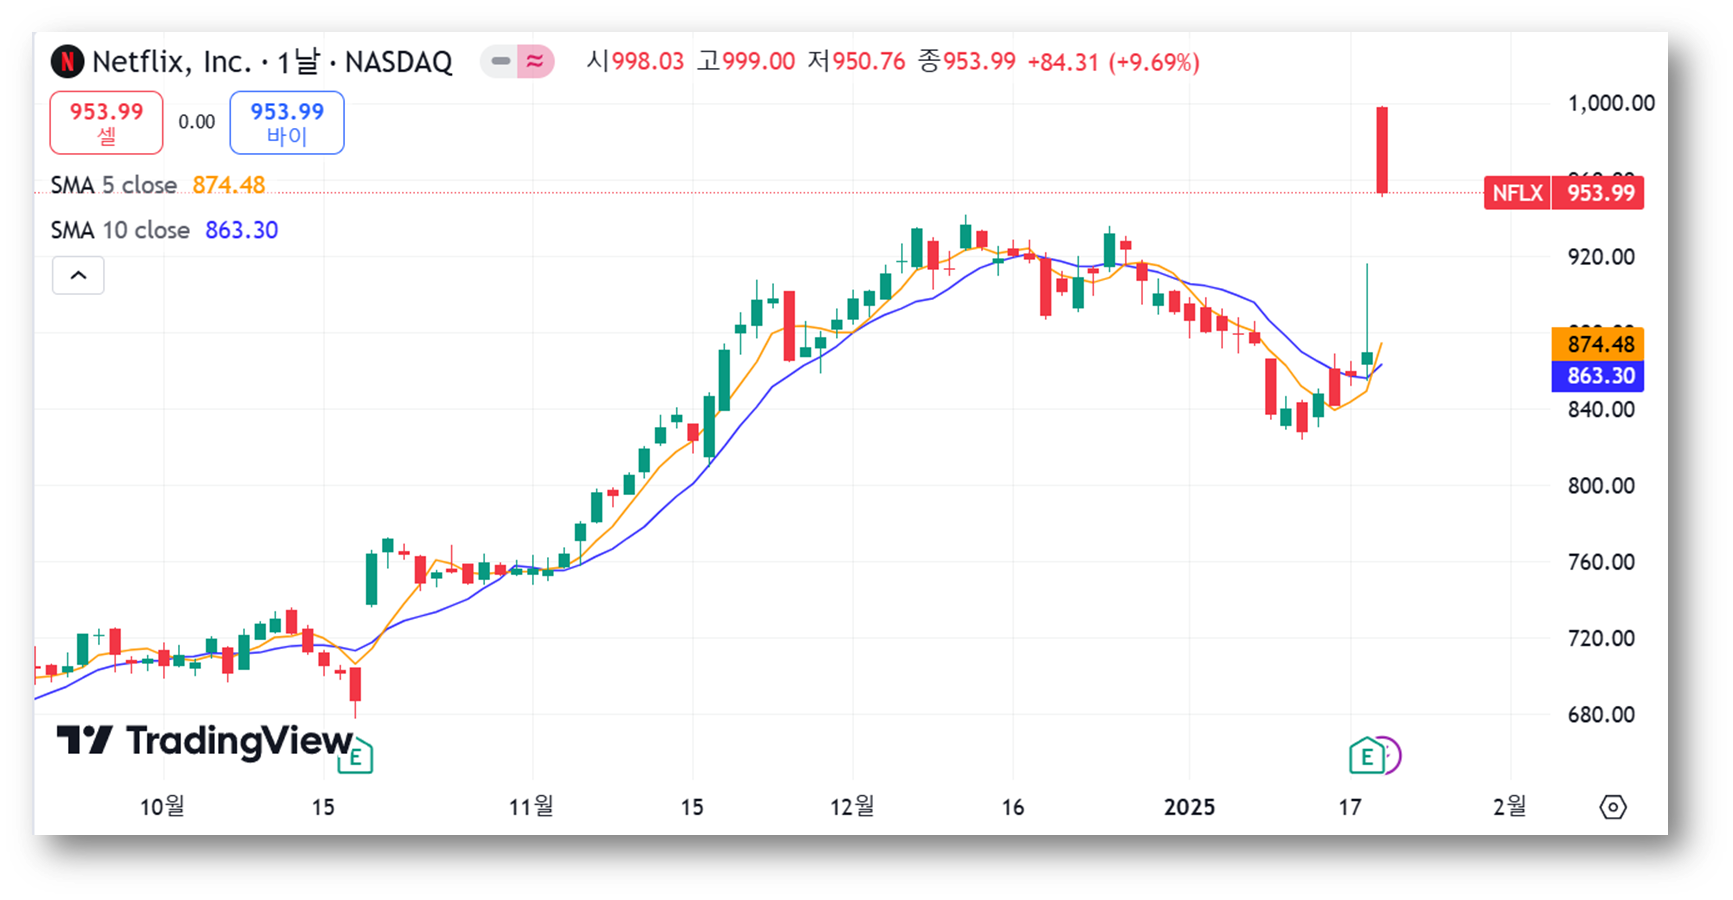Click the open value 998.03 in header
1733x900 pixels.
648,62
